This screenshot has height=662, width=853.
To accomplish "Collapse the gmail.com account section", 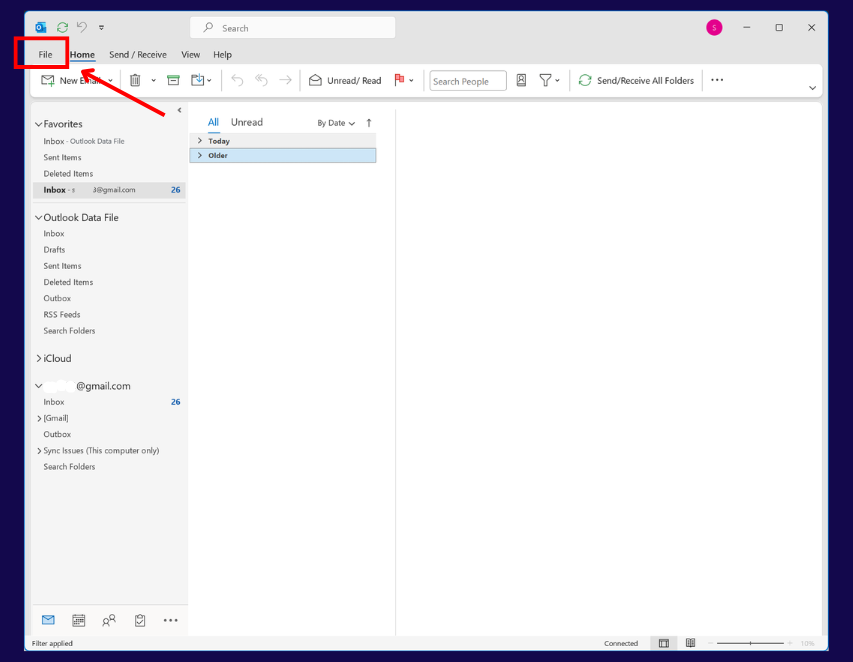I will 39,386.
